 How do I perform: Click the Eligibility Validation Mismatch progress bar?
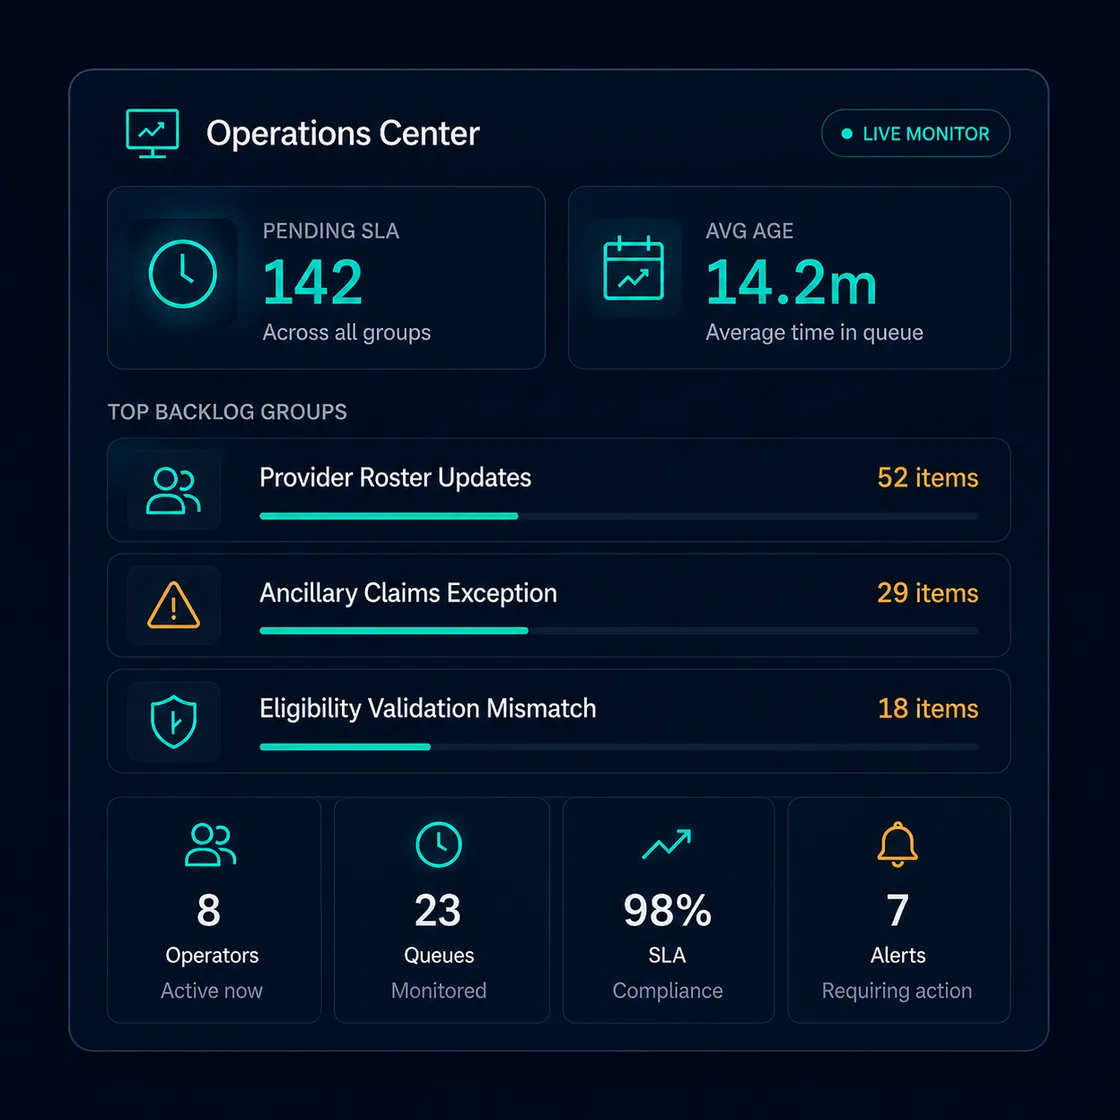pyautogui.click(x=619, y=746)
